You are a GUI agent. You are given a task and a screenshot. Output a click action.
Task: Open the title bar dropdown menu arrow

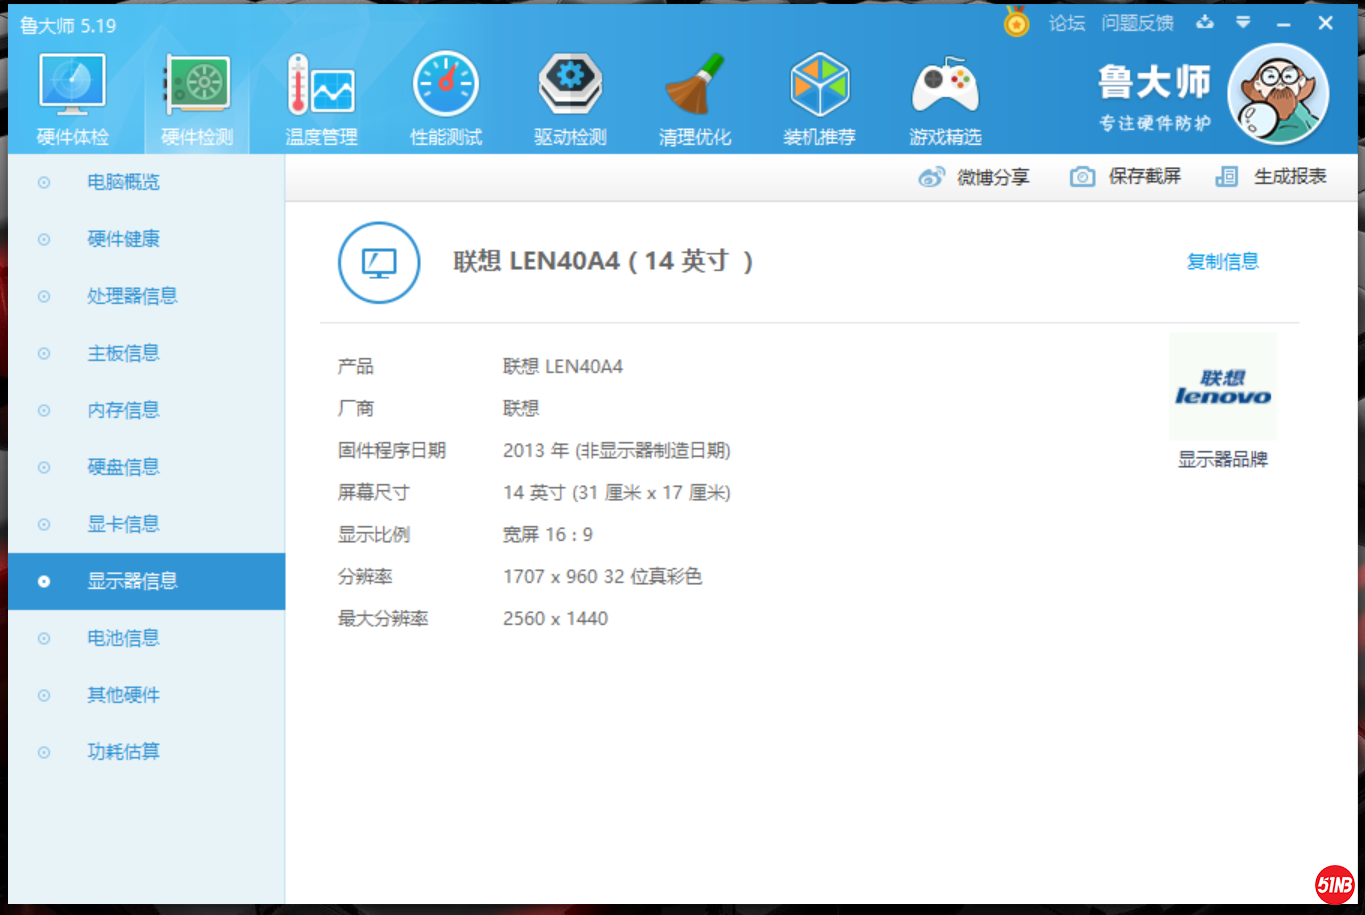click(x=1243, y=22)
